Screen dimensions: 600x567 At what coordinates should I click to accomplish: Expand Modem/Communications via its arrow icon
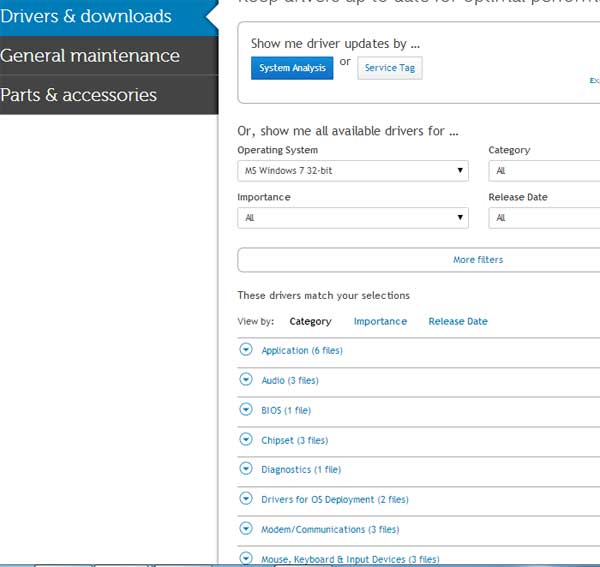pyautogui.click(x=246, y=529)
